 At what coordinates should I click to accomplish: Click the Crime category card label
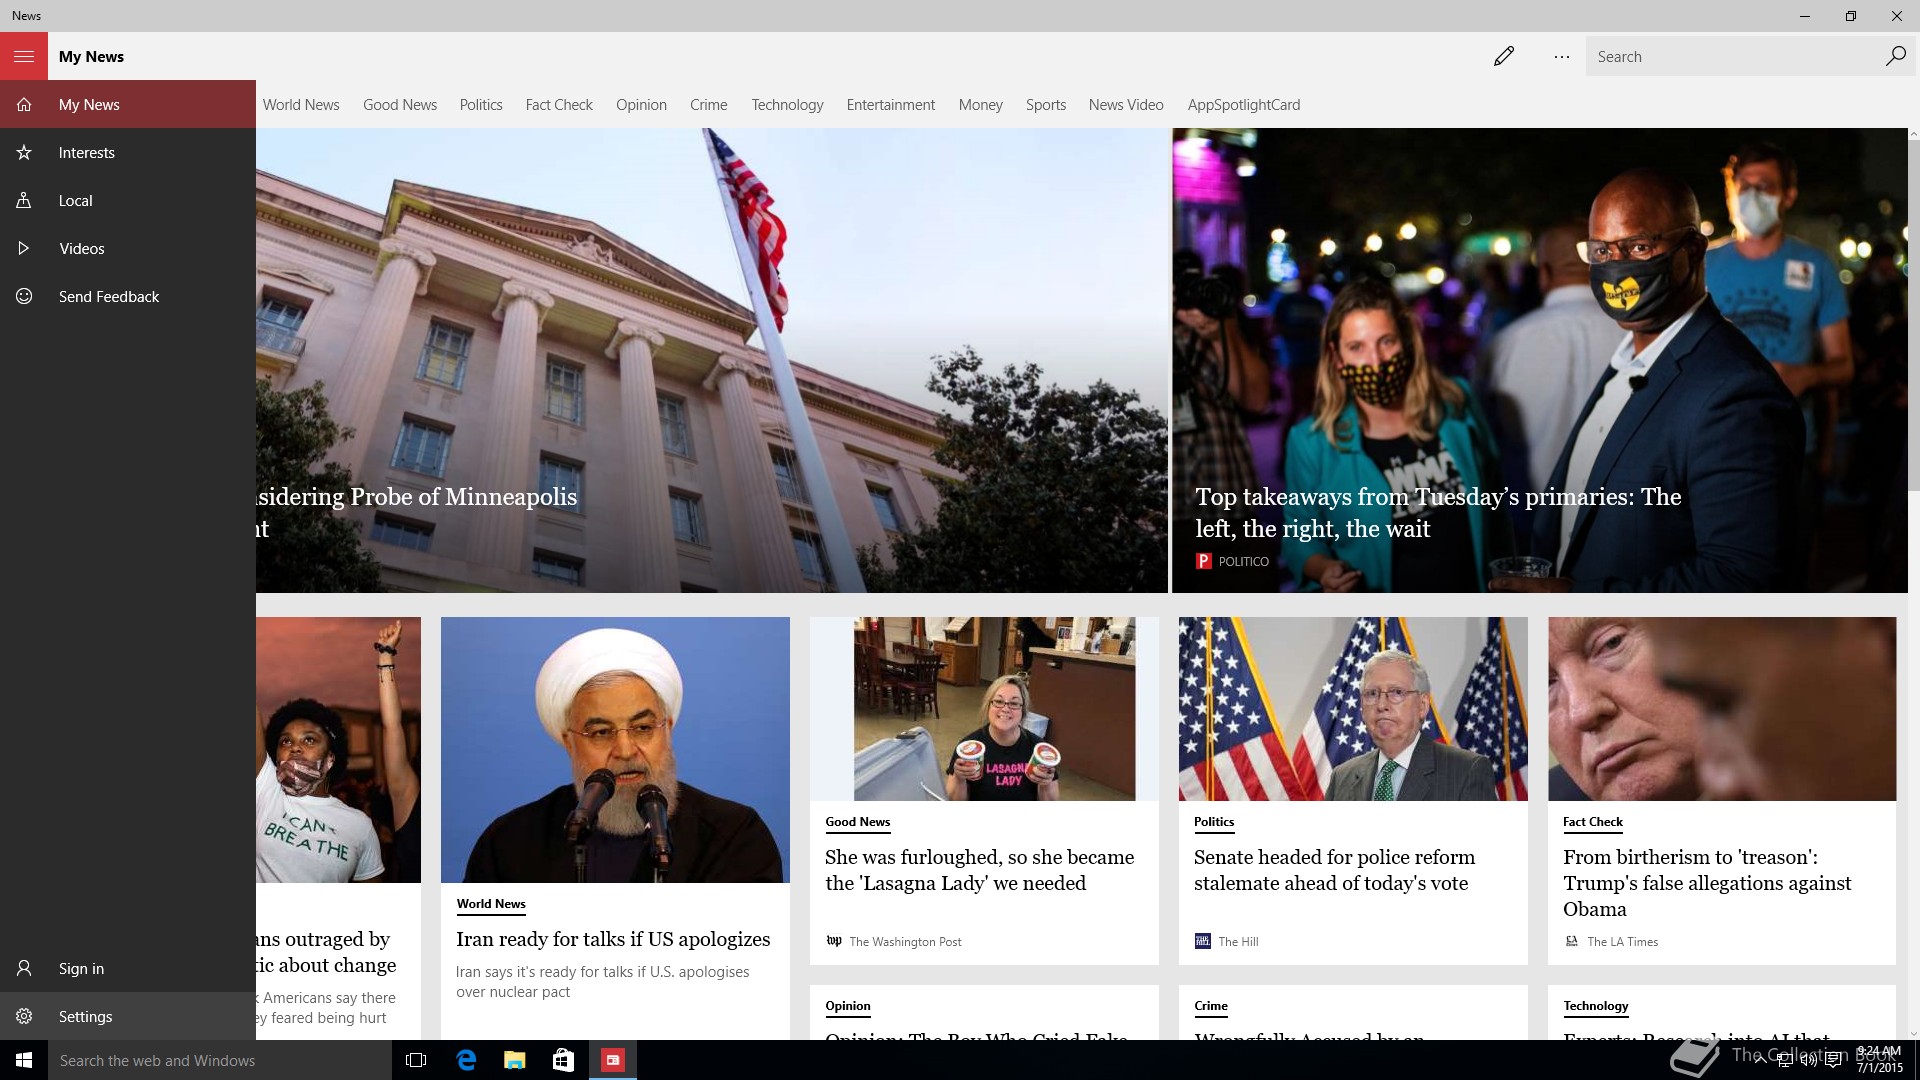point(1211,1006)
